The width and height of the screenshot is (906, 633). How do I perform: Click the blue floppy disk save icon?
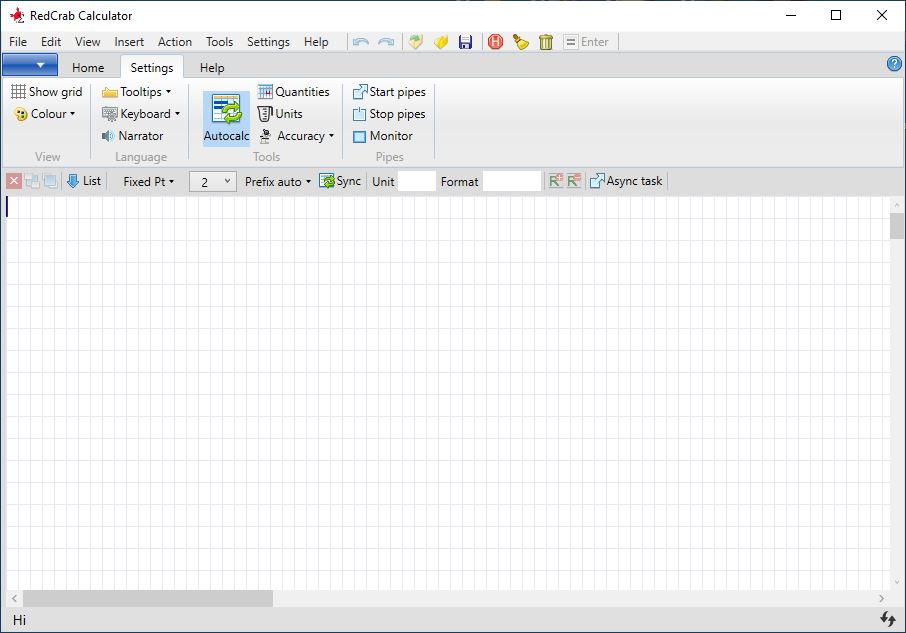coord(465,42)
